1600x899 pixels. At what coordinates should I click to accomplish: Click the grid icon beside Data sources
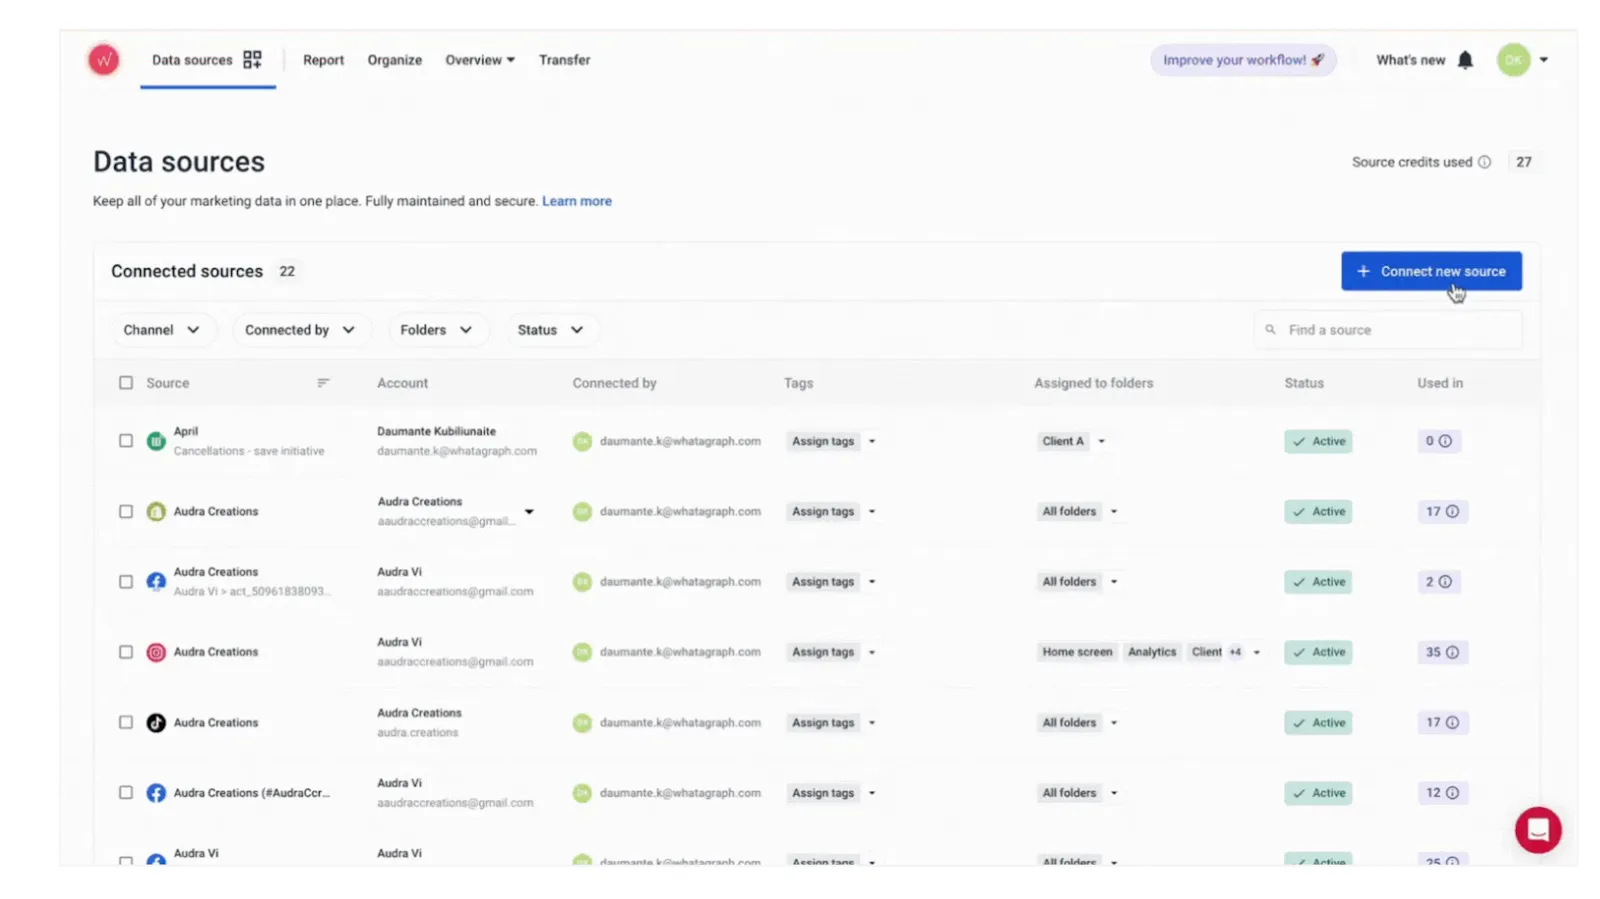click(252, 60)
